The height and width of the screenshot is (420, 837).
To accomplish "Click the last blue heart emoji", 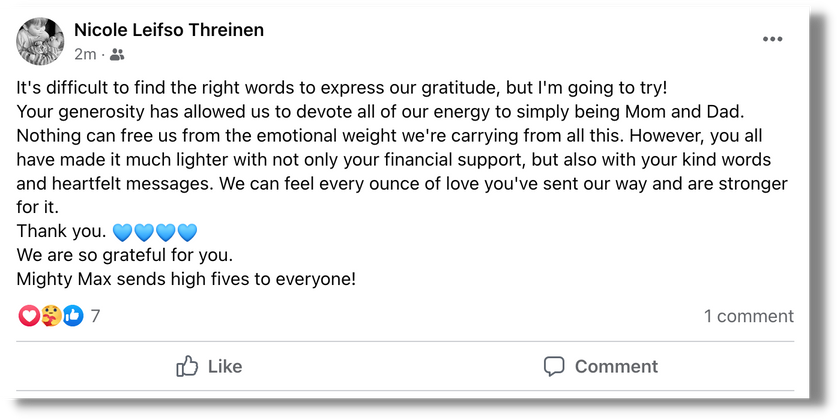I will [x=187, y=232].
